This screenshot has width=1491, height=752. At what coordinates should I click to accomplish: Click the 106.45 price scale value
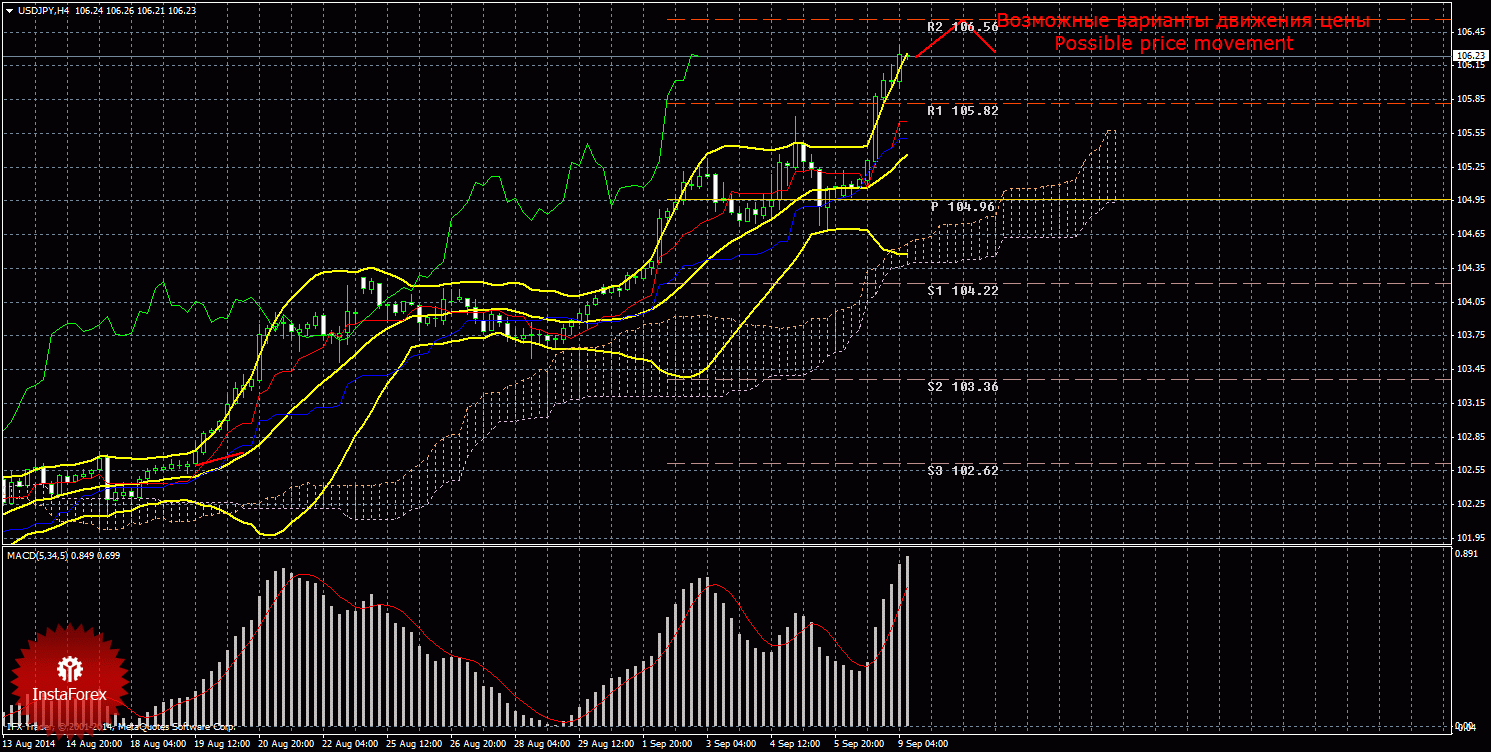point(1469,32)
